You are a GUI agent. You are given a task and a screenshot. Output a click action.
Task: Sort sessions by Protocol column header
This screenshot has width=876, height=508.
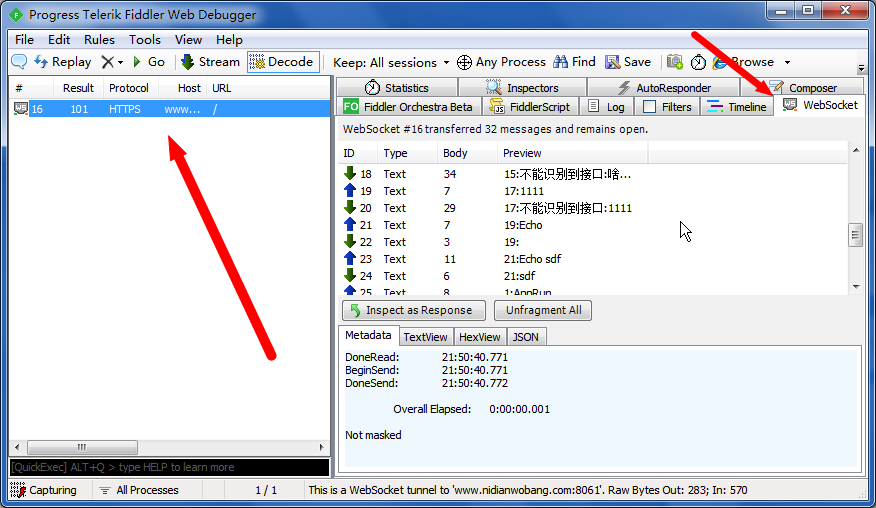point(128,88)
